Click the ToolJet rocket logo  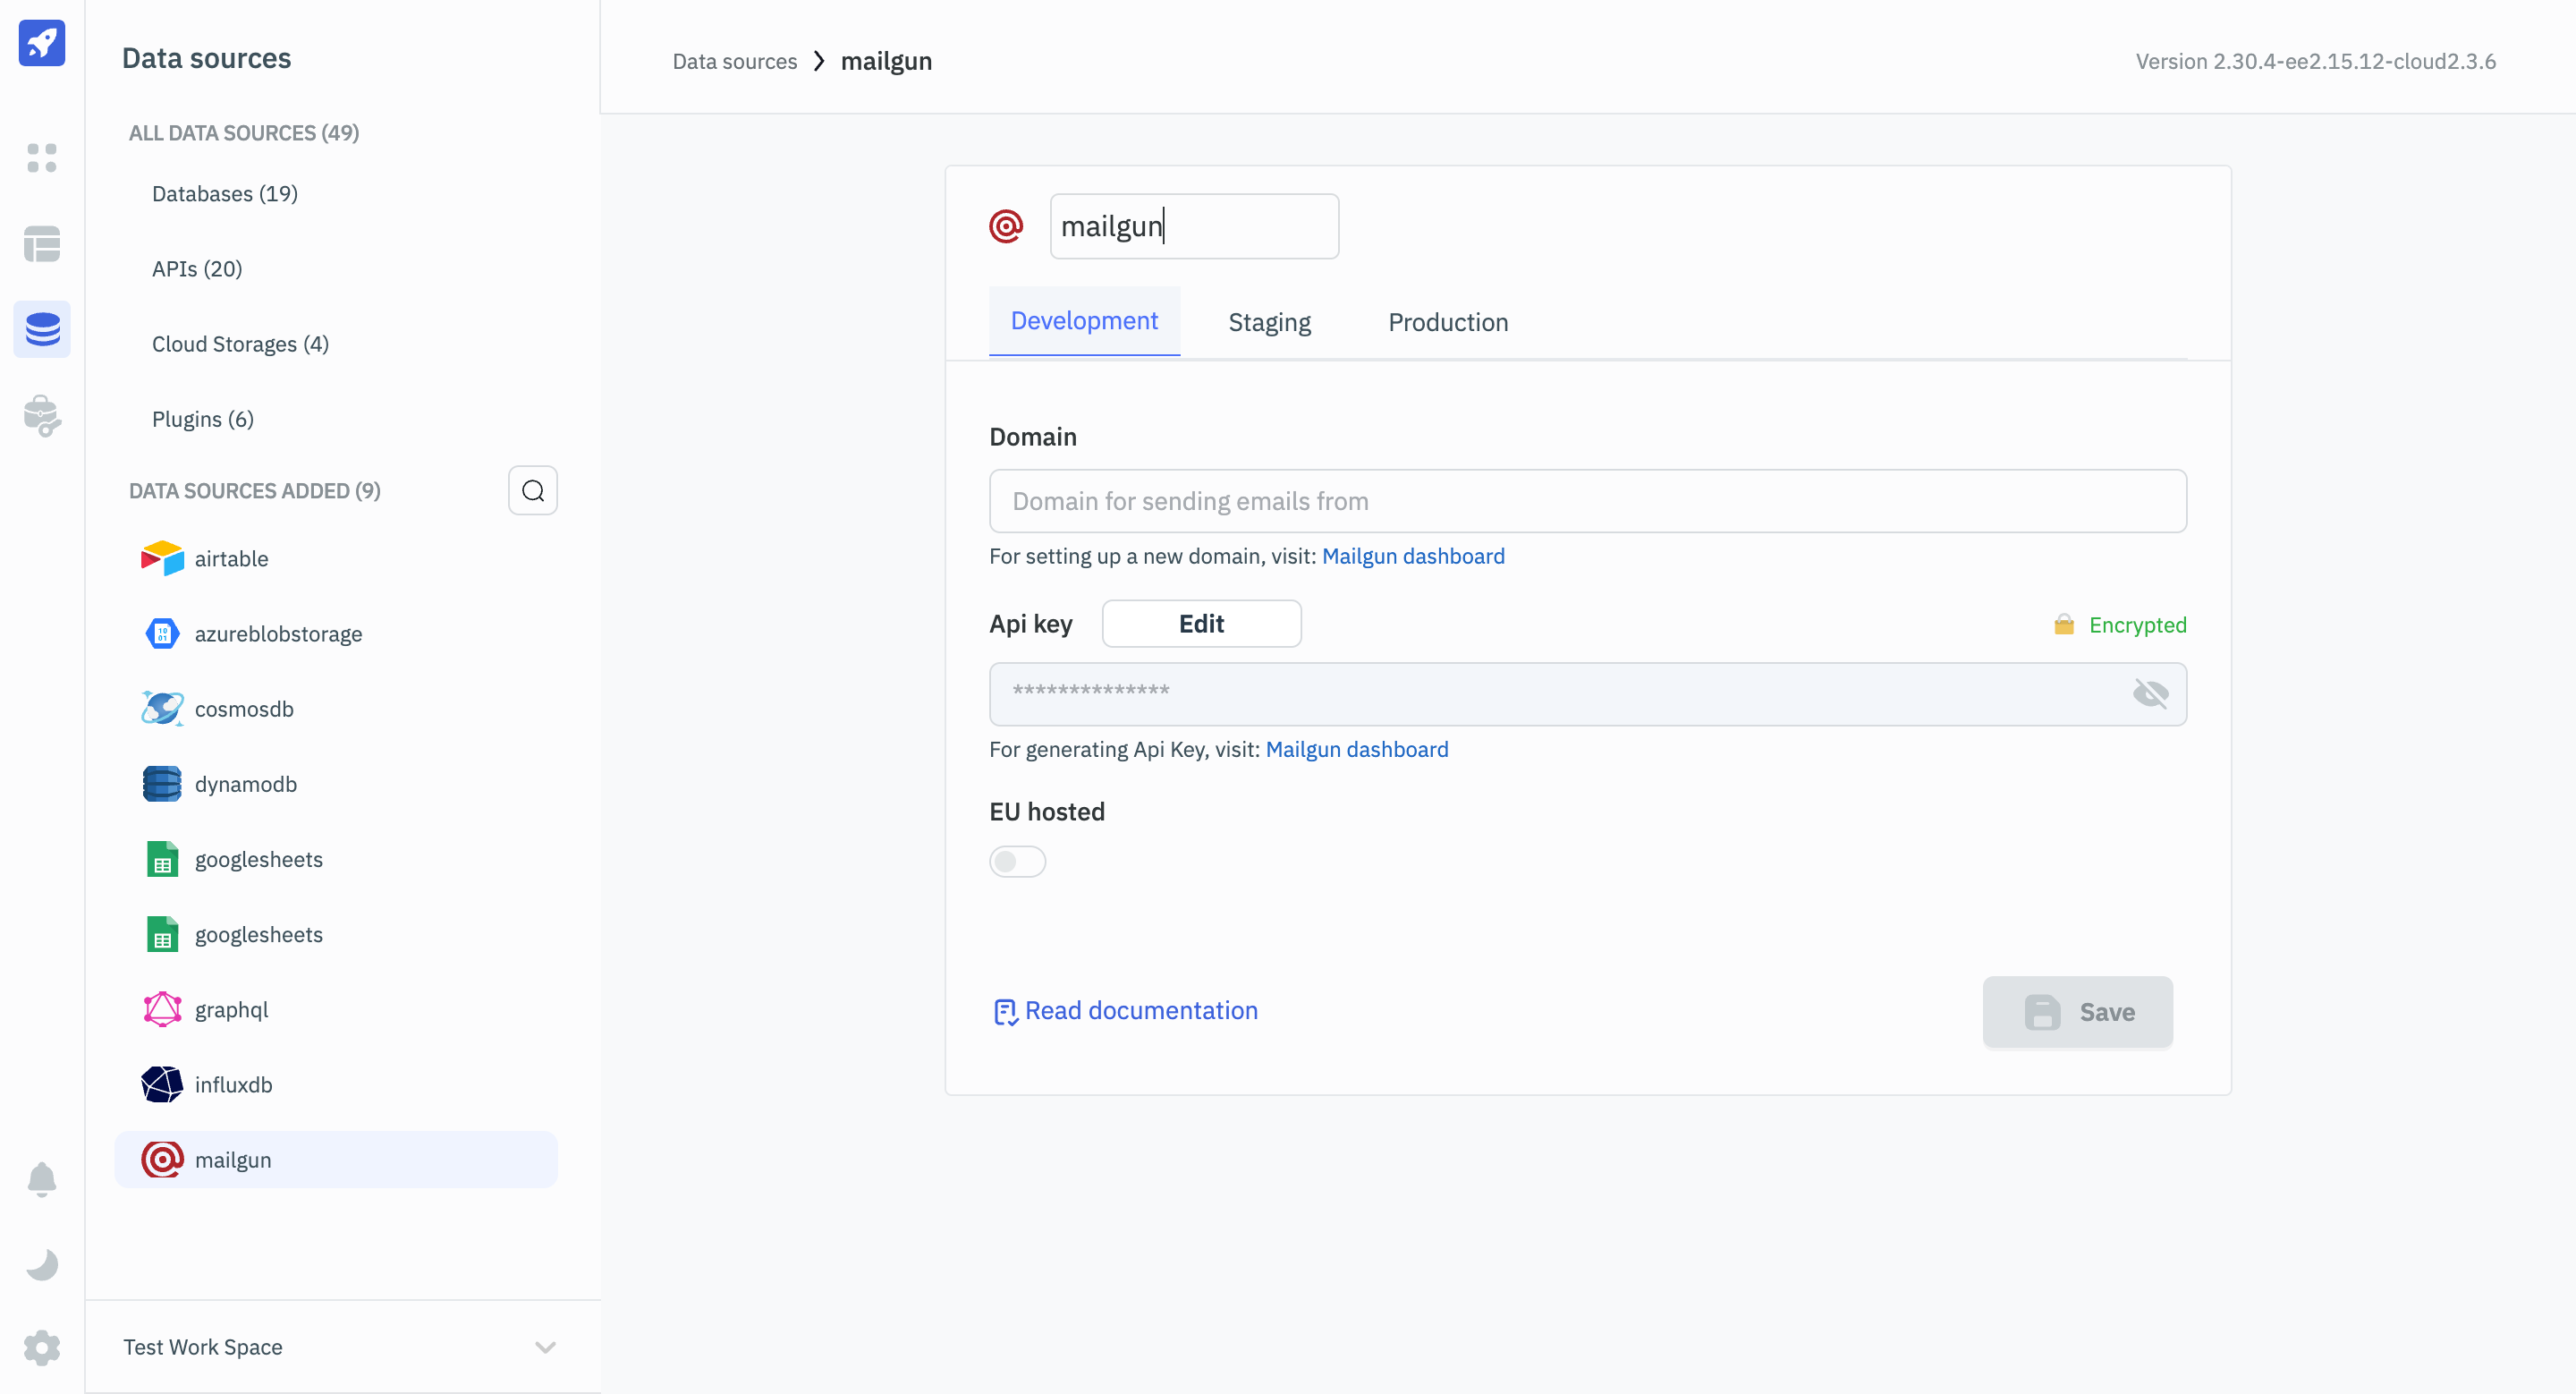pos(41,43)
